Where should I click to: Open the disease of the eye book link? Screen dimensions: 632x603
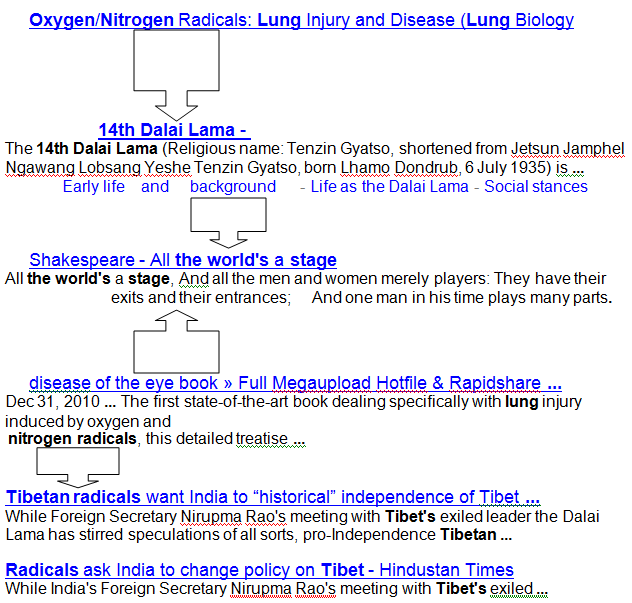coord(294,383)
